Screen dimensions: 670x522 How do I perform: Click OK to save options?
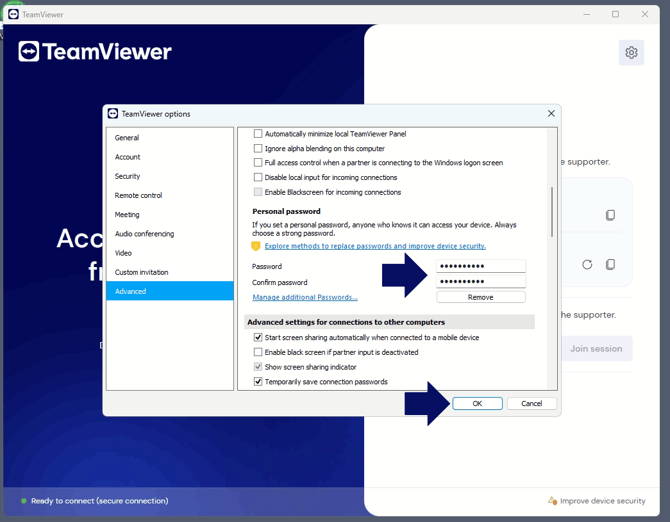(477, 403)
